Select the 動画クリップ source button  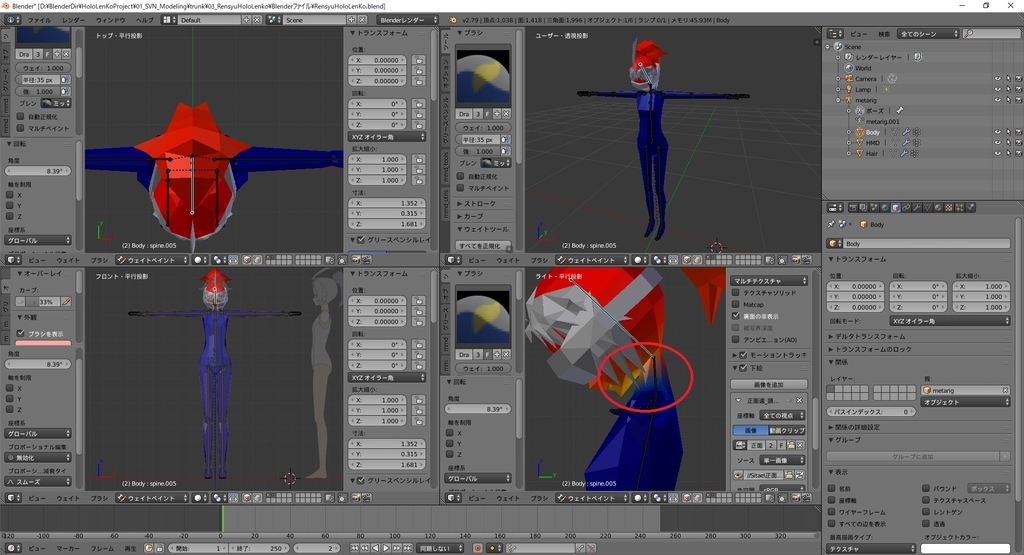[787, 430]
